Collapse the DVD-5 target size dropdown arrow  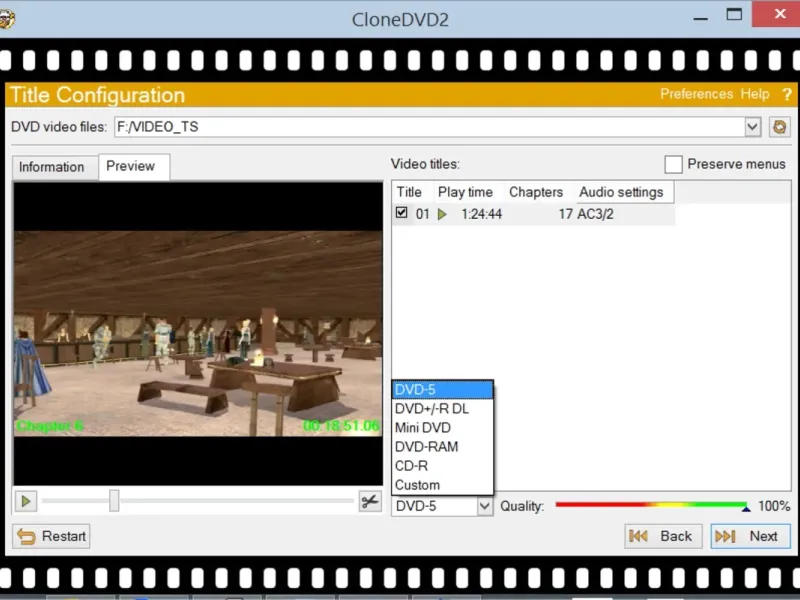(485, 506)
